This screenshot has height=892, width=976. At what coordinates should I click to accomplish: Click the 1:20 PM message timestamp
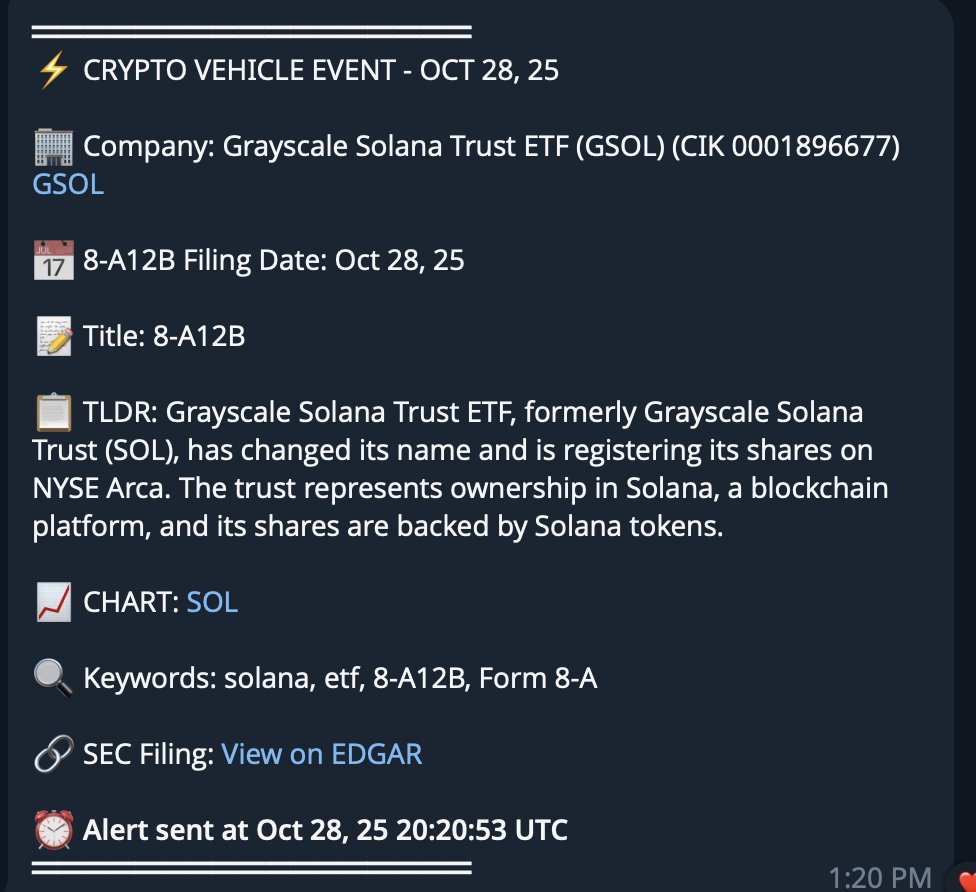pyautogui.click(x=879, y=878)
